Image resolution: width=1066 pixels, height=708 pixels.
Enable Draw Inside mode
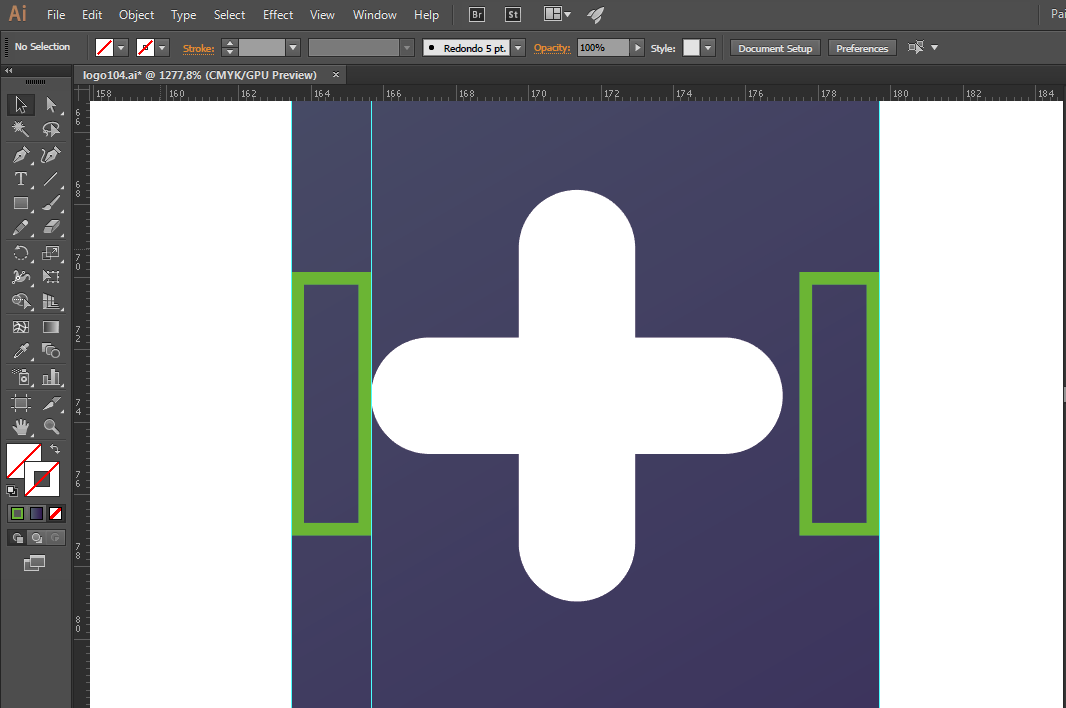pos(56,538)
